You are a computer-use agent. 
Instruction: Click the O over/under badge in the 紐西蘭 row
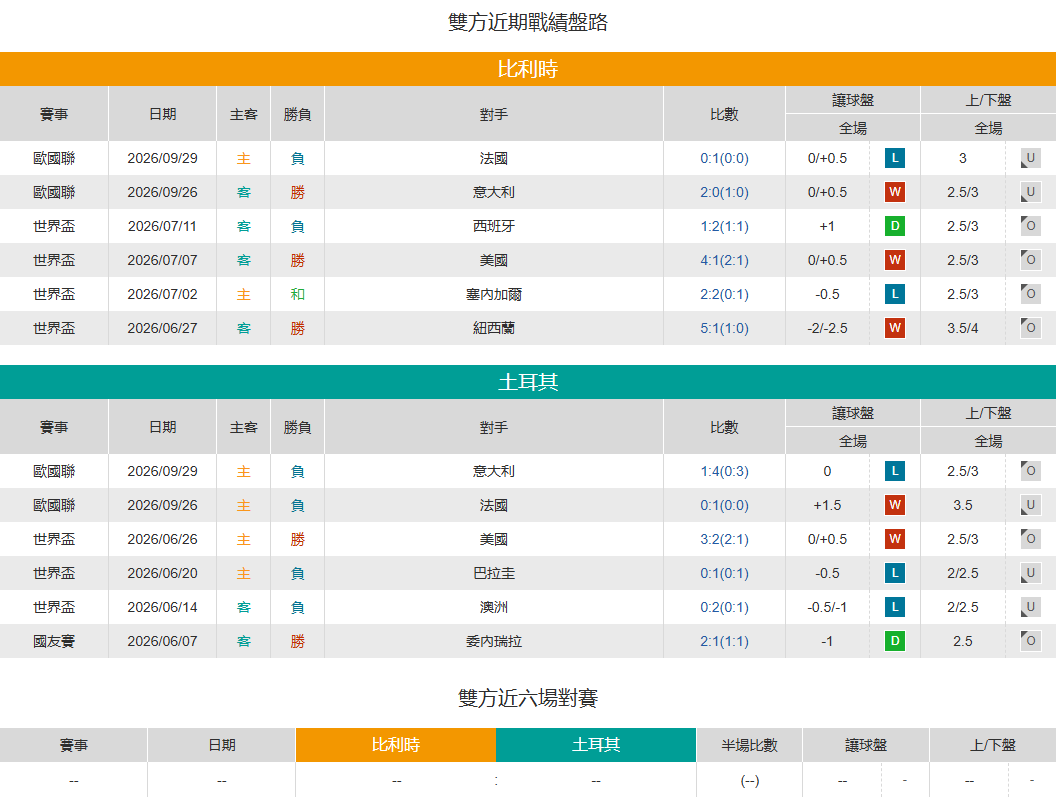pyautogui.click(x=1030, y=328)
